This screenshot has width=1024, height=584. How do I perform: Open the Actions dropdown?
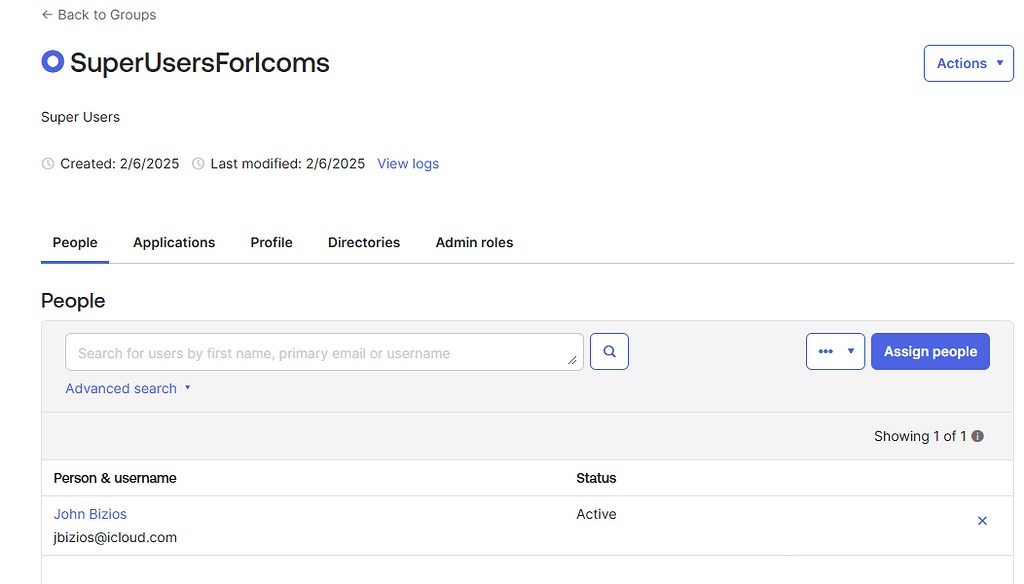click(968, 63)
